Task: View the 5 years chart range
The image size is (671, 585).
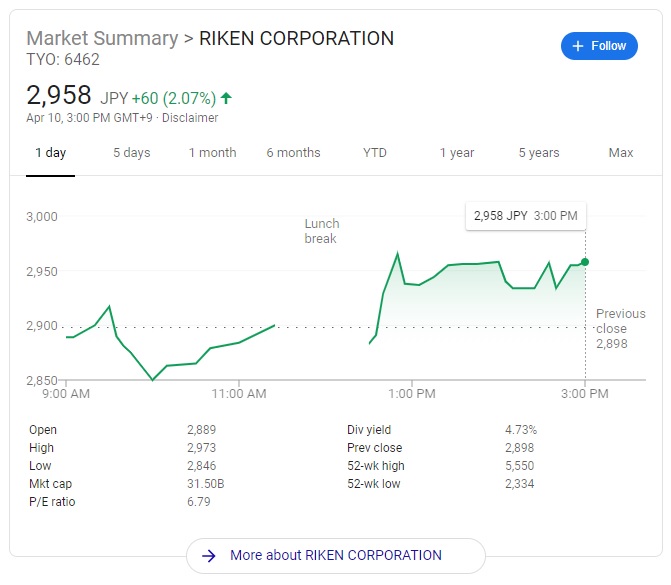Action: tap(538, 153)
